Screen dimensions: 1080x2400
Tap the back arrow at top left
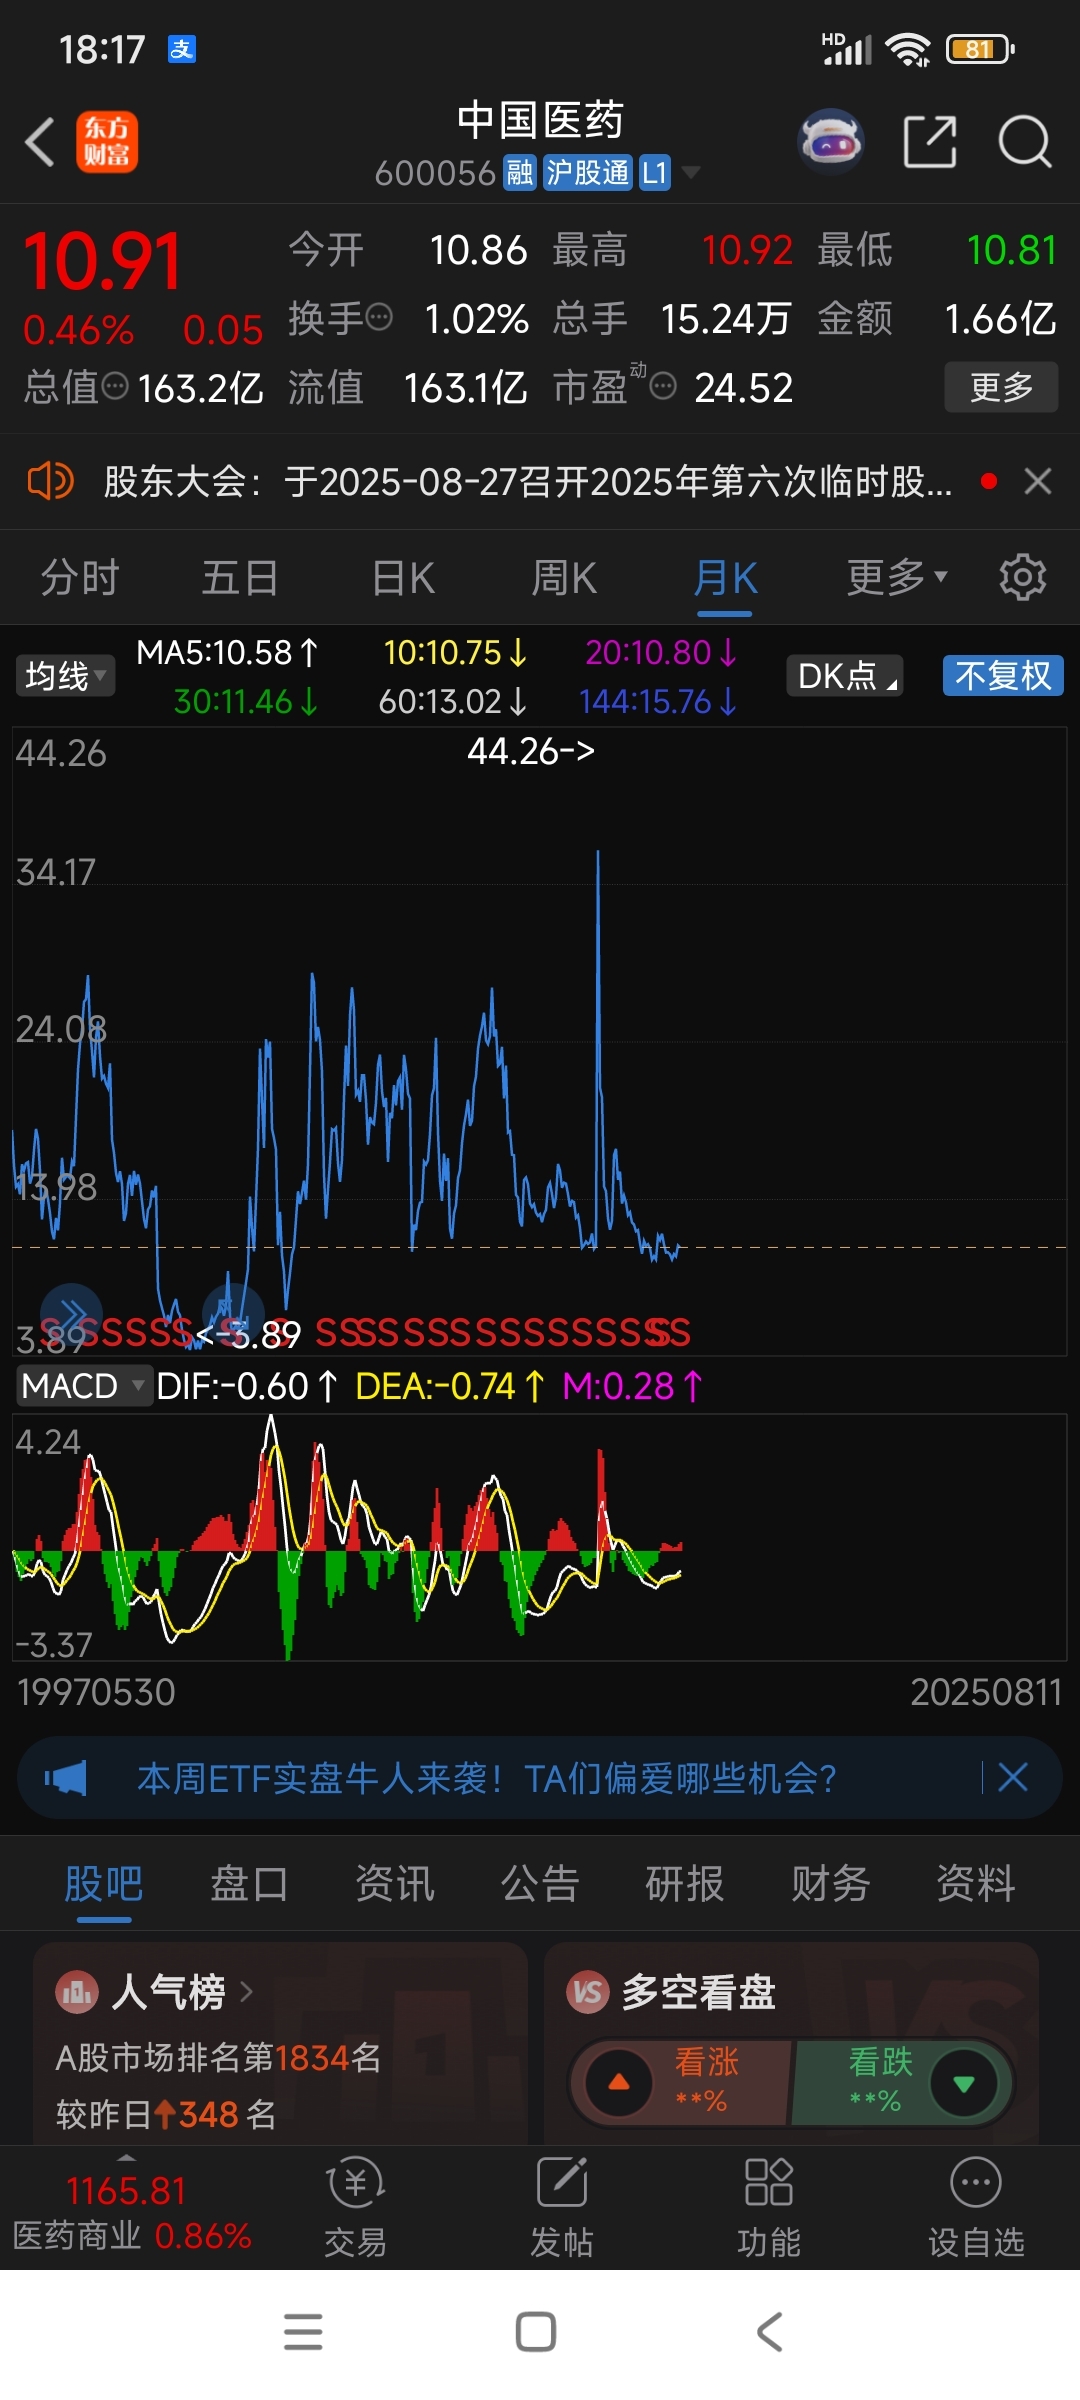tap(40, 141)
